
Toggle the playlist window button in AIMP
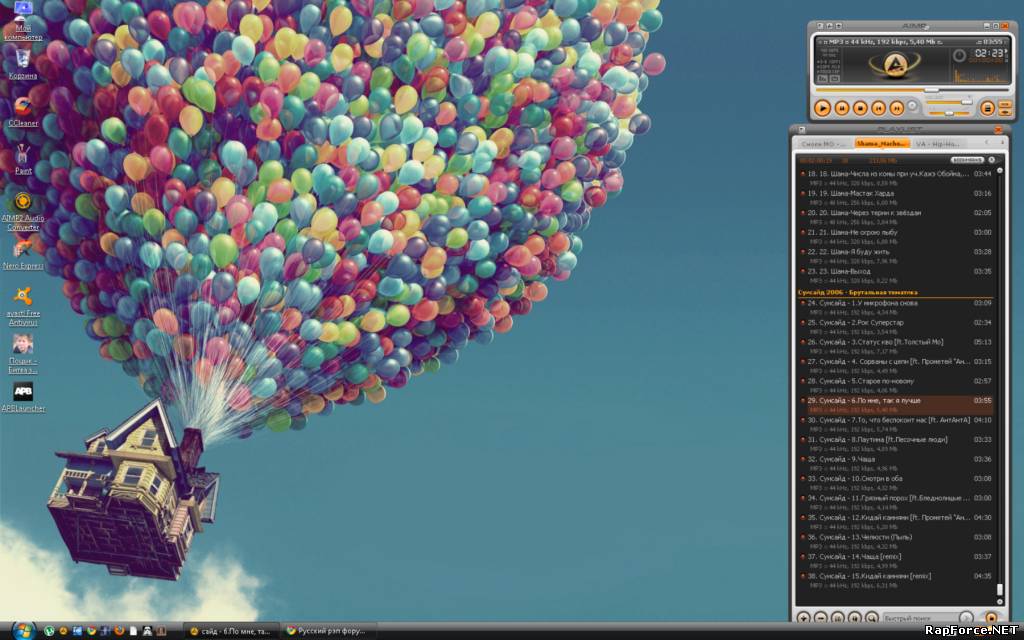tap(987, 108)
